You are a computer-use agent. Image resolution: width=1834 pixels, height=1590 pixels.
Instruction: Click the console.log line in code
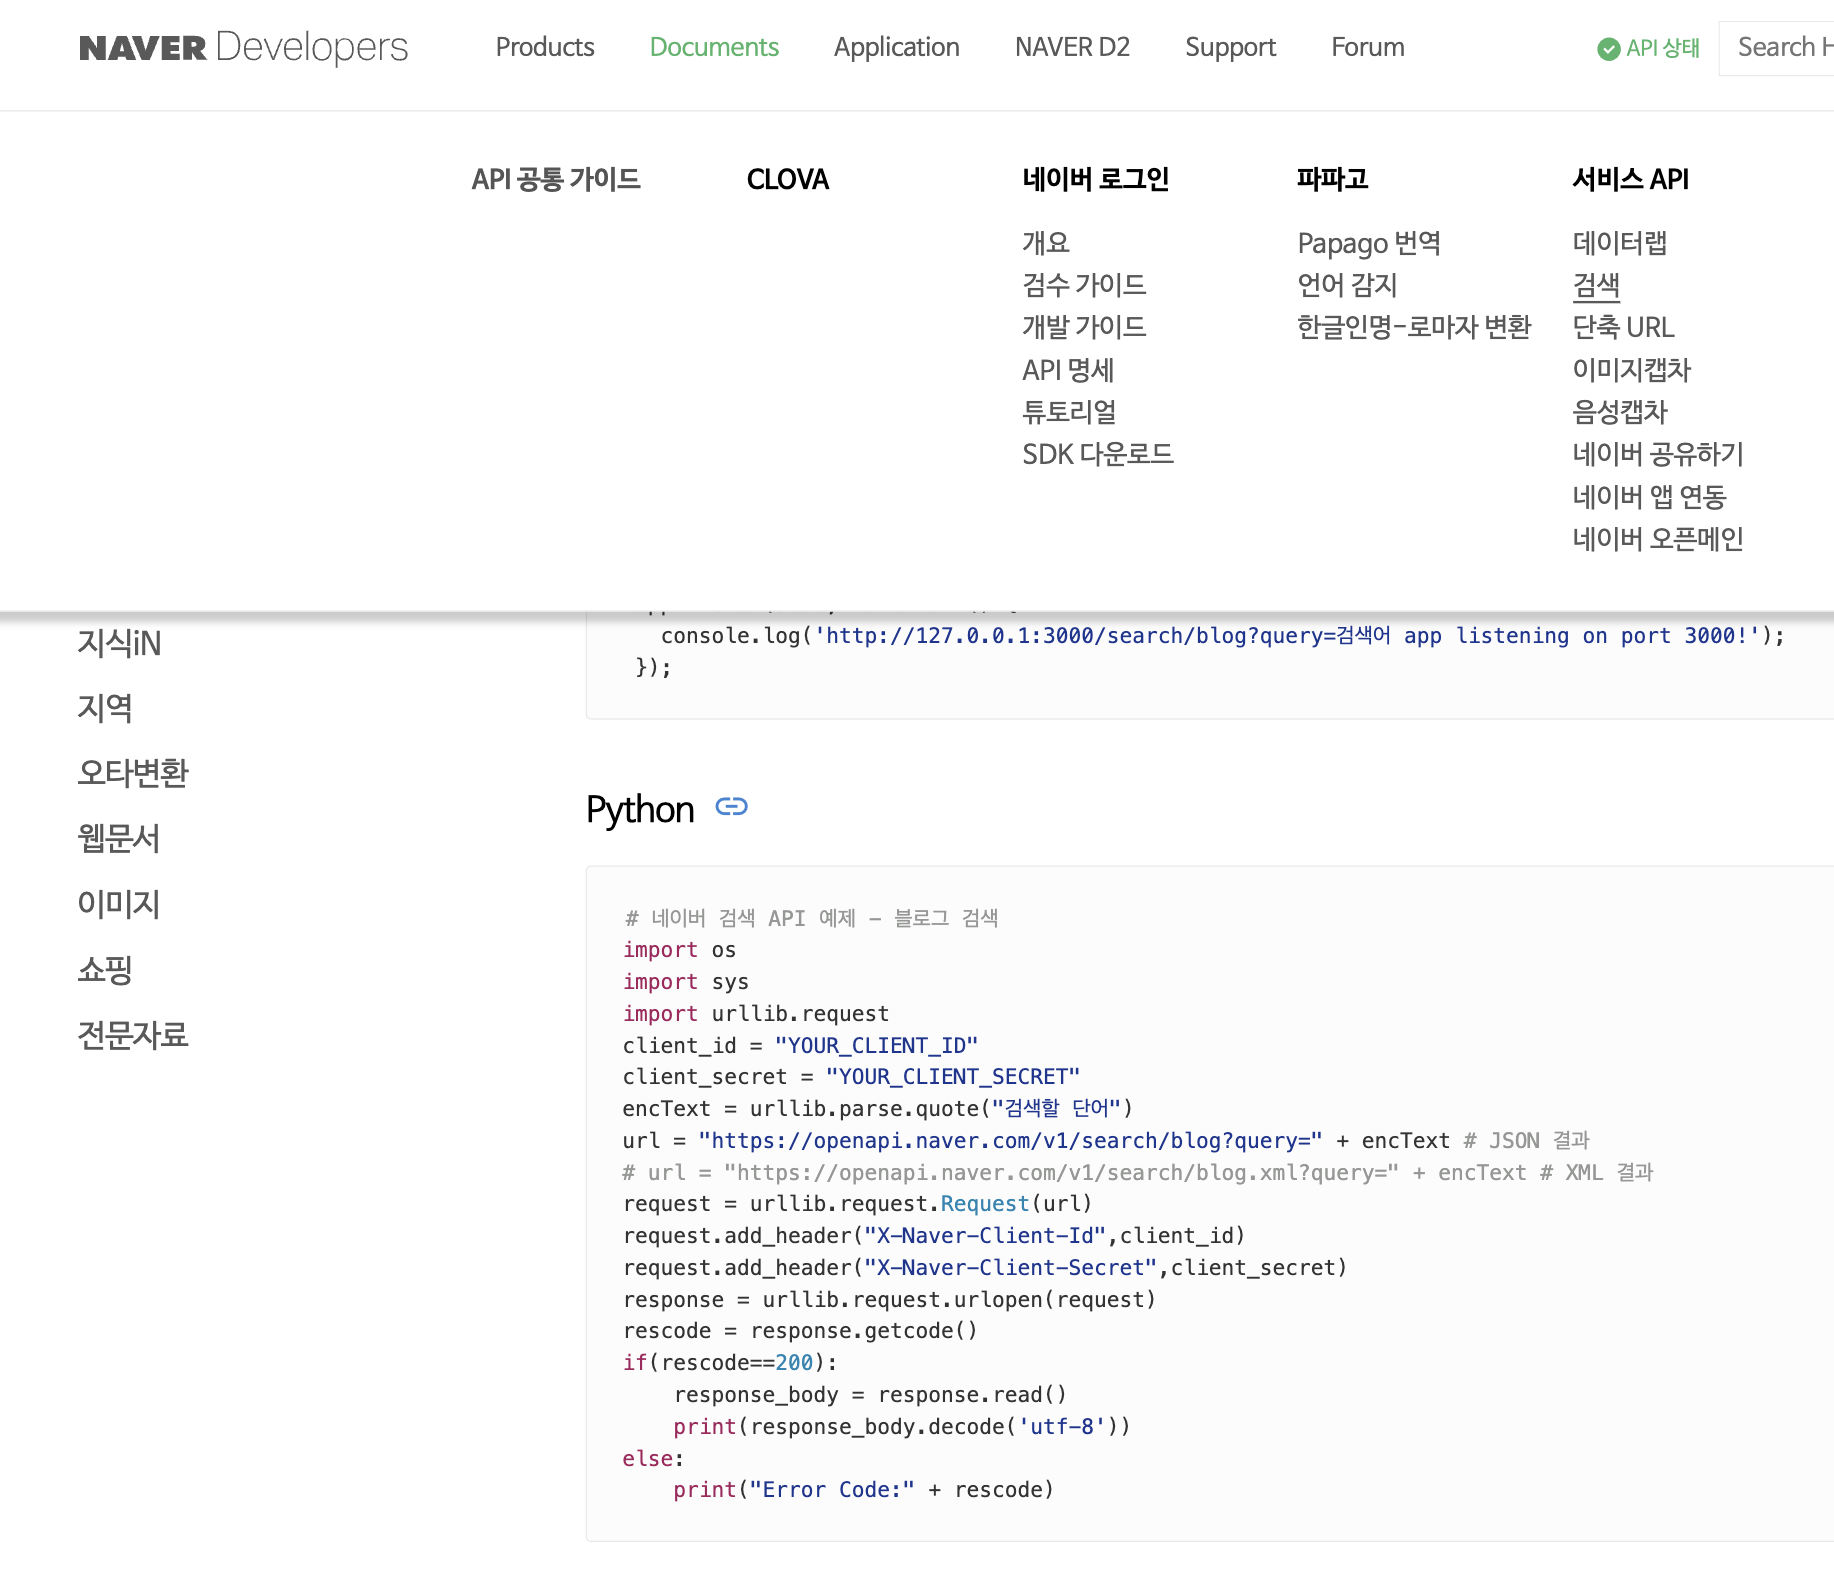1222,636
